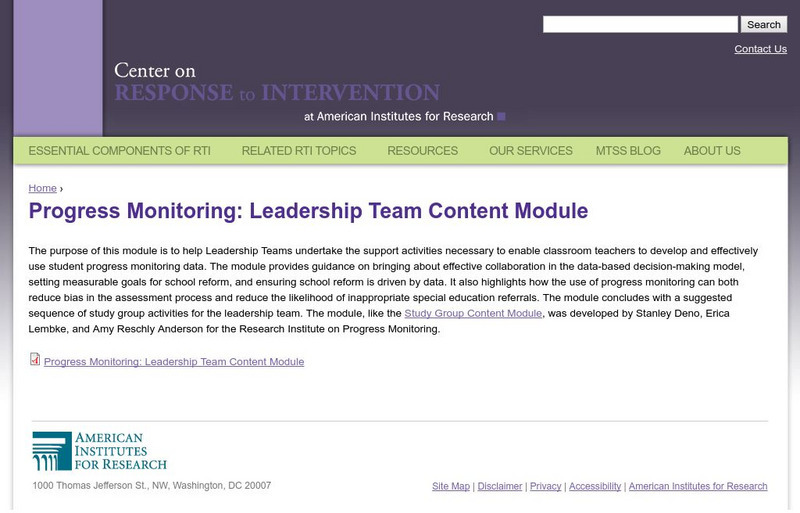The width and height of the screenshot is (800, 513).
Task: Open the Resources menu item
Action: (422, 151)
